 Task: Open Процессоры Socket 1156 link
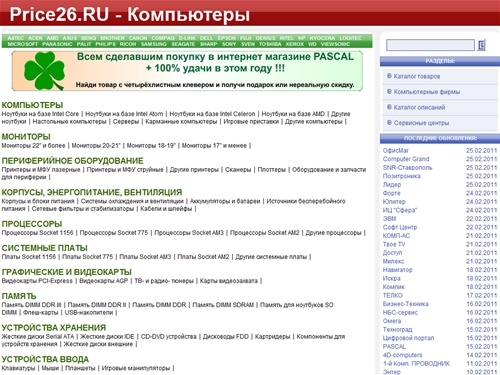click(x=37, y=233)
